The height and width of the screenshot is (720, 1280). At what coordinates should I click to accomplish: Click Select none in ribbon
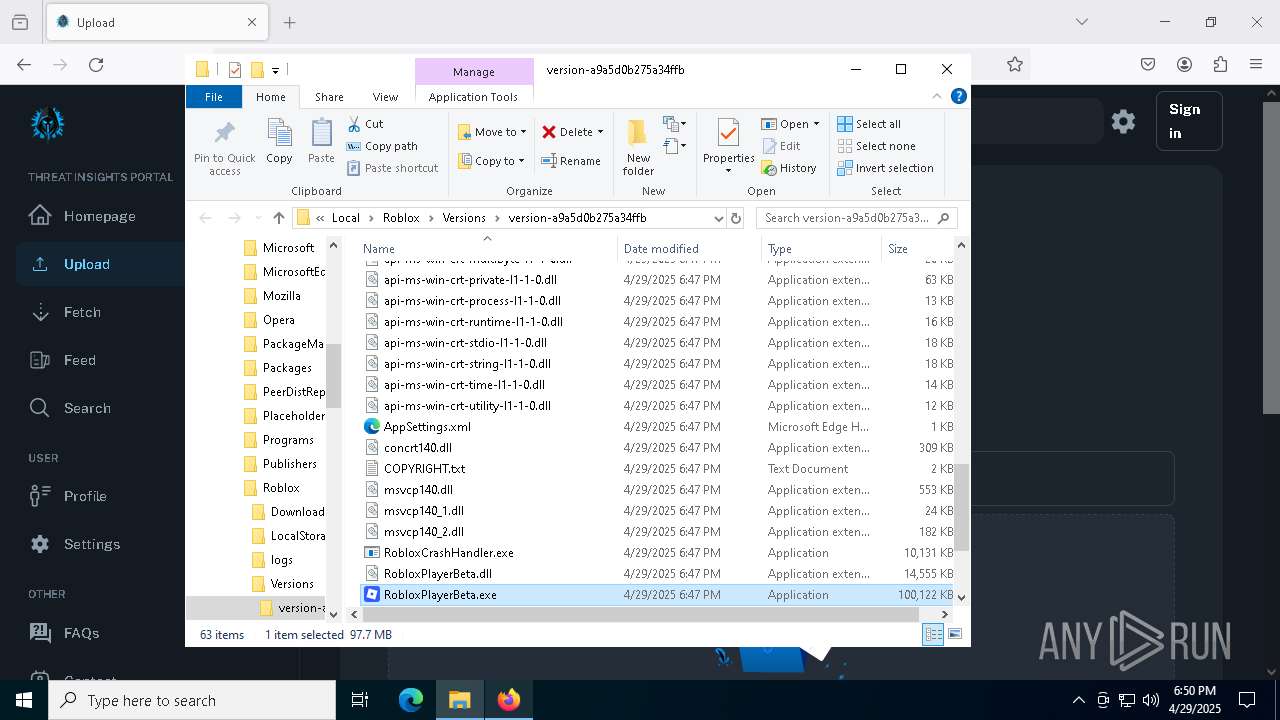(x=876, y=146)
